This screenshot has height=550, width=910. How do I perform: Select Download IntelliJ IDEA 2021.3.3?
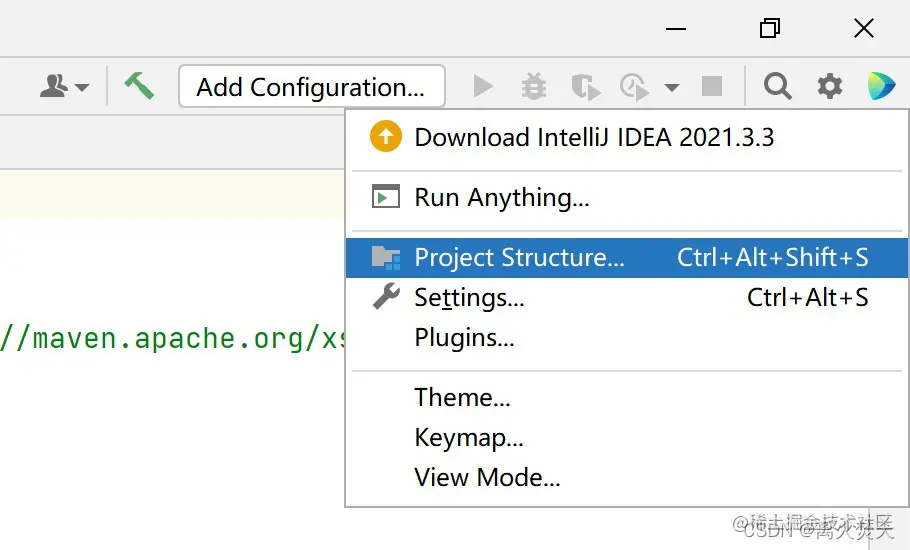coord(627,138)
